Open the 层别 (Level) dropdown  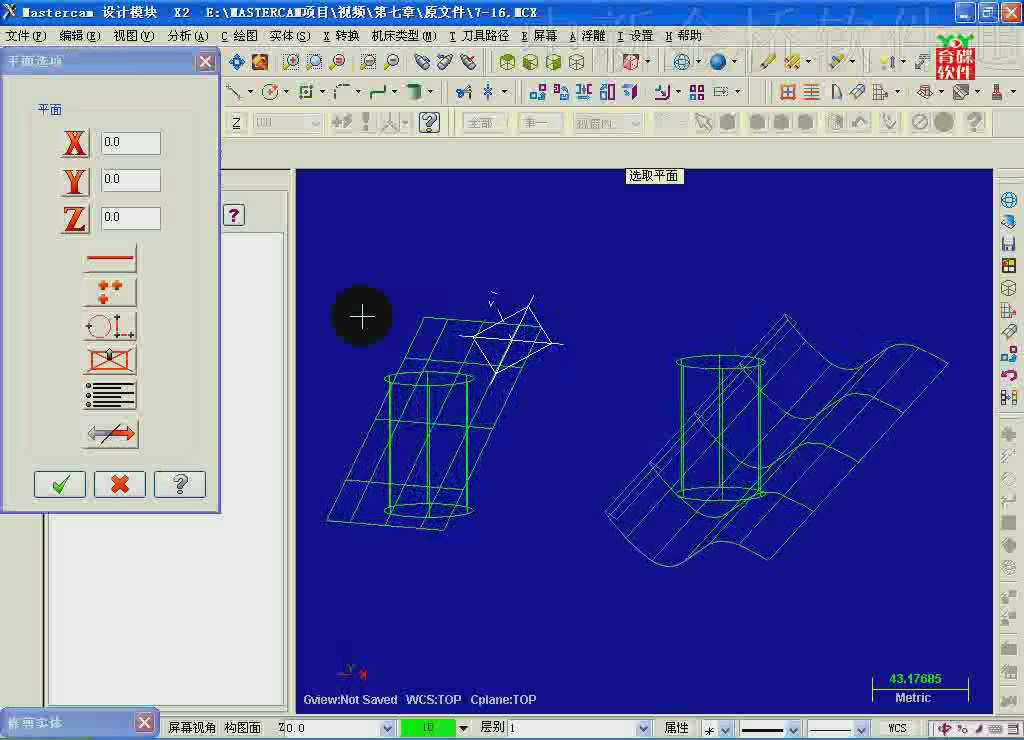click(x=643, y=728)
